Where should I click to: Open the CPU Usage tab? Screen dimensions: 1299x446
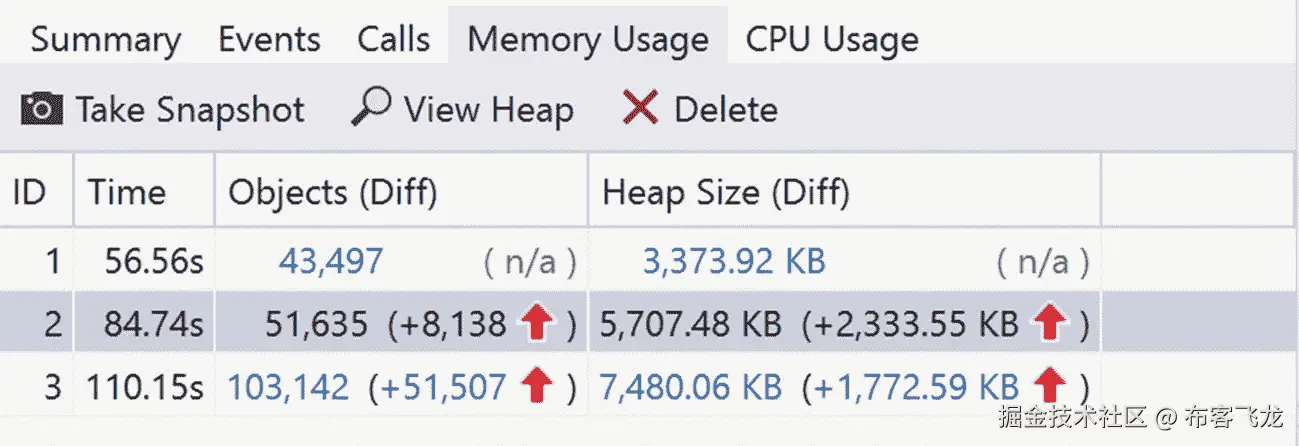(x=831, y=40)
